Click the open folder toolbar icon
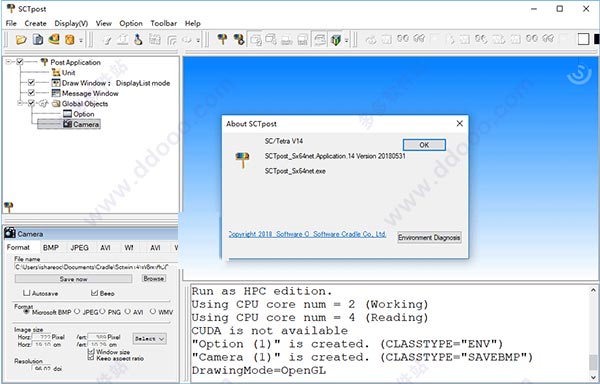This screenshot has width=600, height=384. [x=21, y=39]
